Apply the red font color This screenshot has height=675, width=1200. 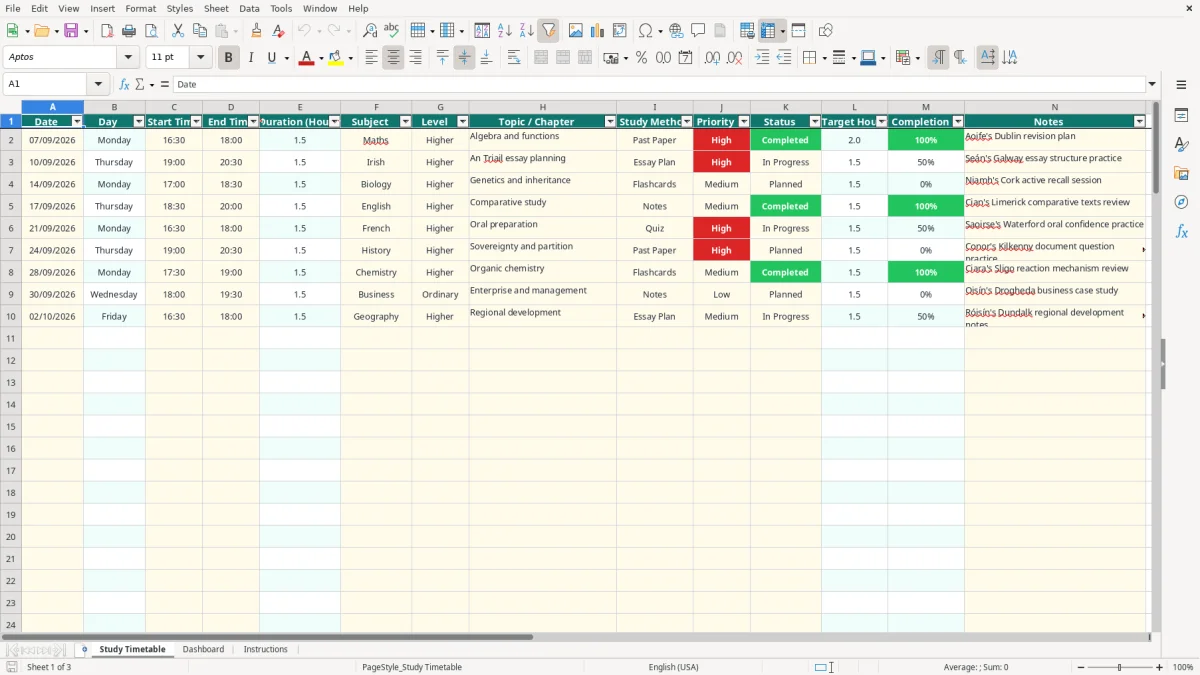coord(306,58)
